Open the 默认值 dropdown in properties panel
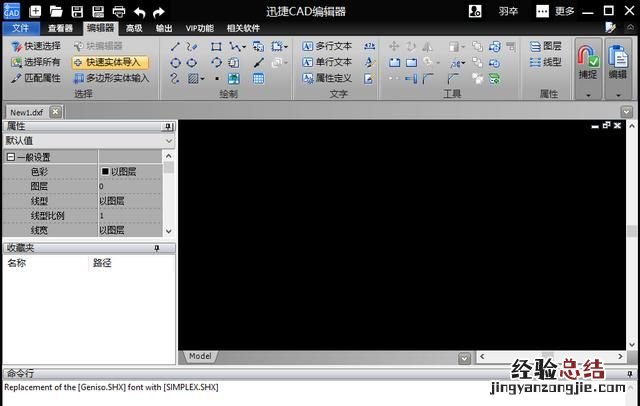Screen dimensions: 640x406 (168, 141)
